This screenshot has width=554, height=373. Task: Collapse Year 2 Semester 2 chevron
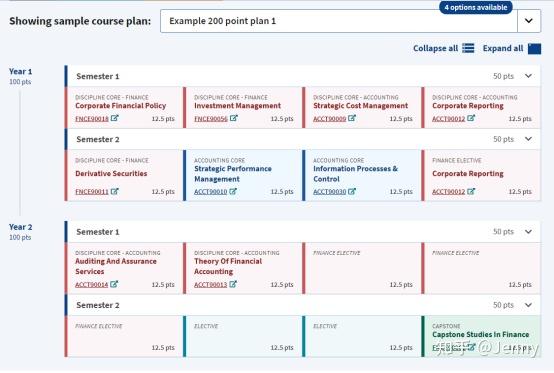click(528, 305)
